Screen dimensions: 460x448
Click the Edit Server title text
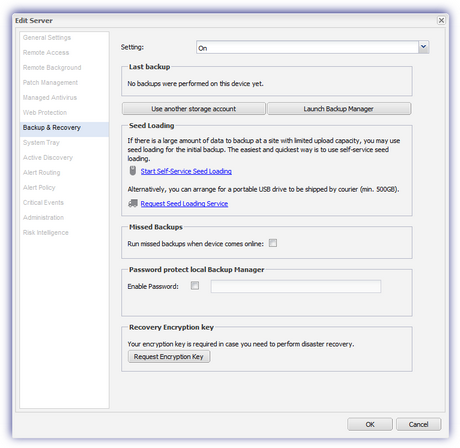click(34, 21)
